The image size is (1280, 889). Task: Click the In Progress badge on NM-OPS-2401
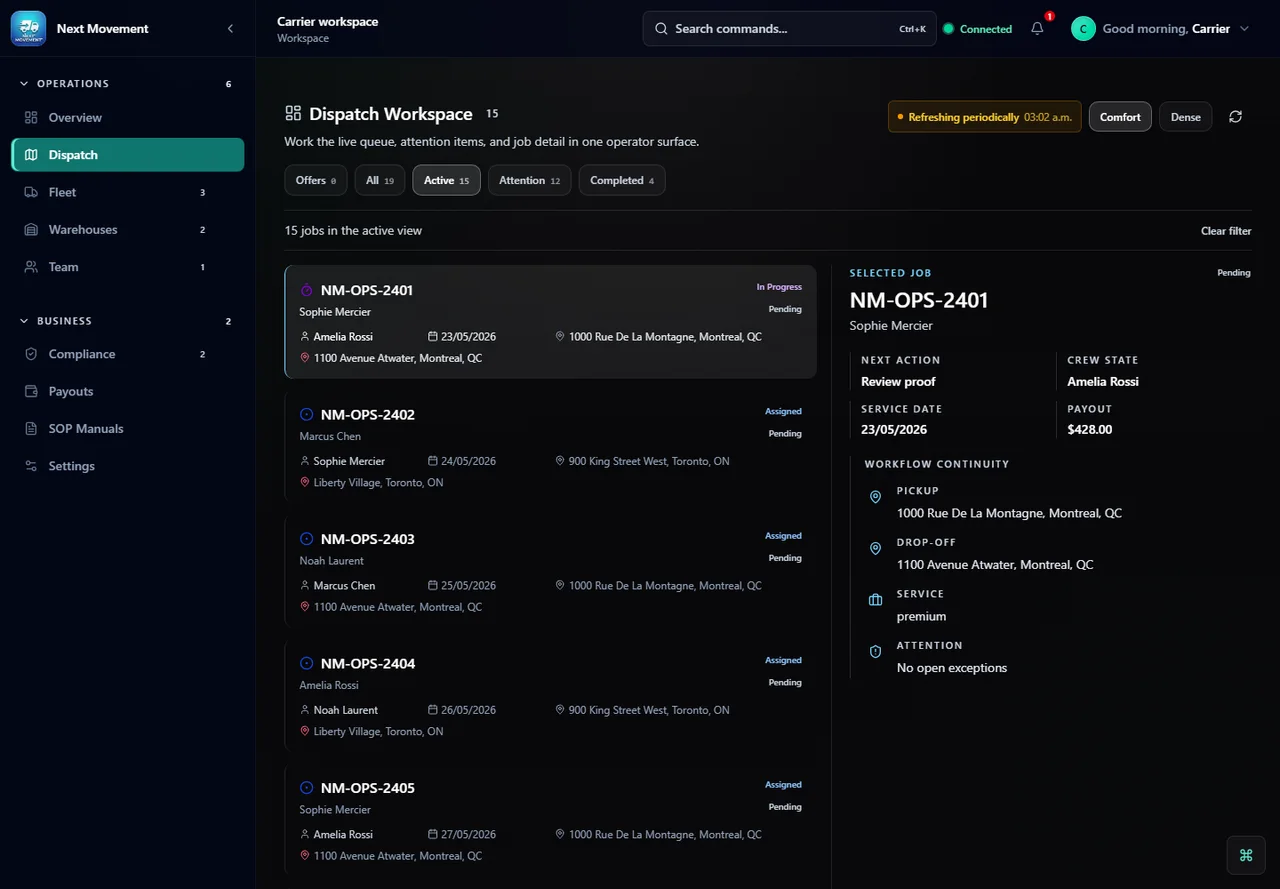click(779, 287)
